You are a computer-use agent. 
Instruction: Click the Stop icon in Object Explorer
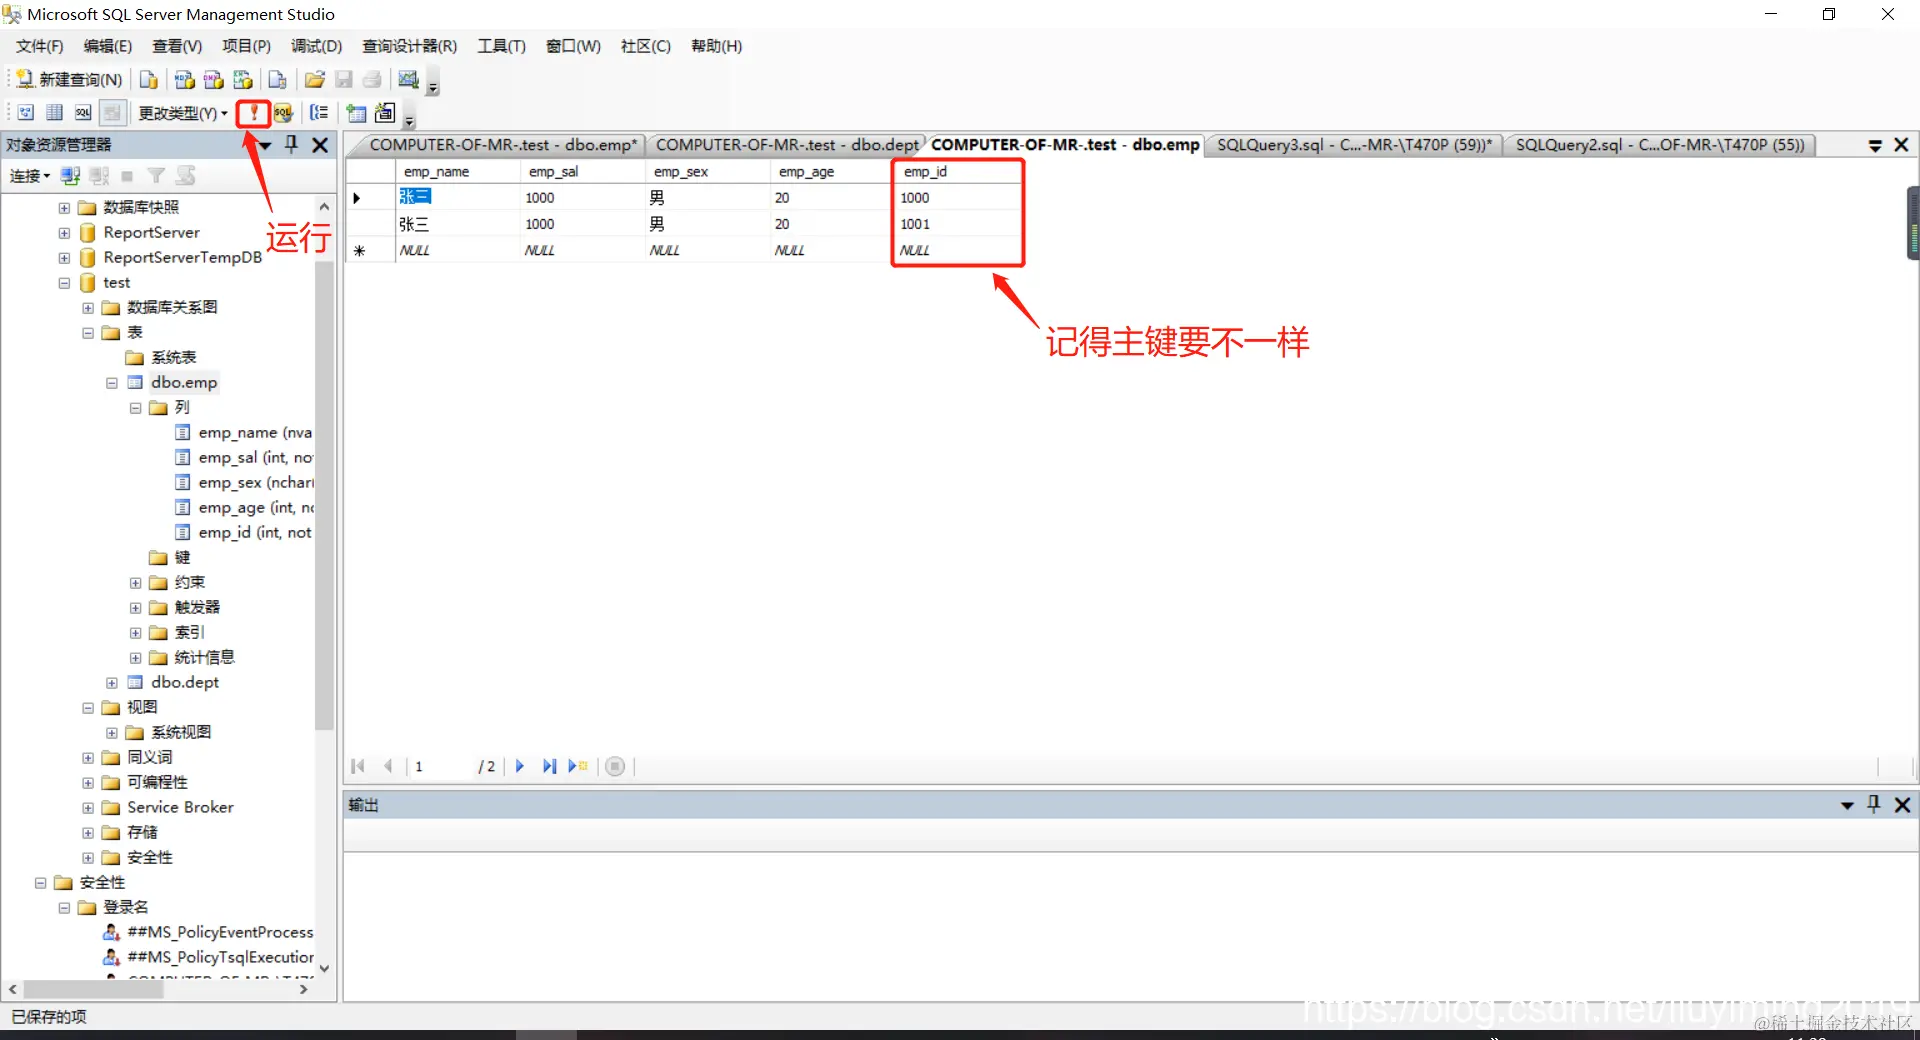pyautogui.click(x=127, y=176)
